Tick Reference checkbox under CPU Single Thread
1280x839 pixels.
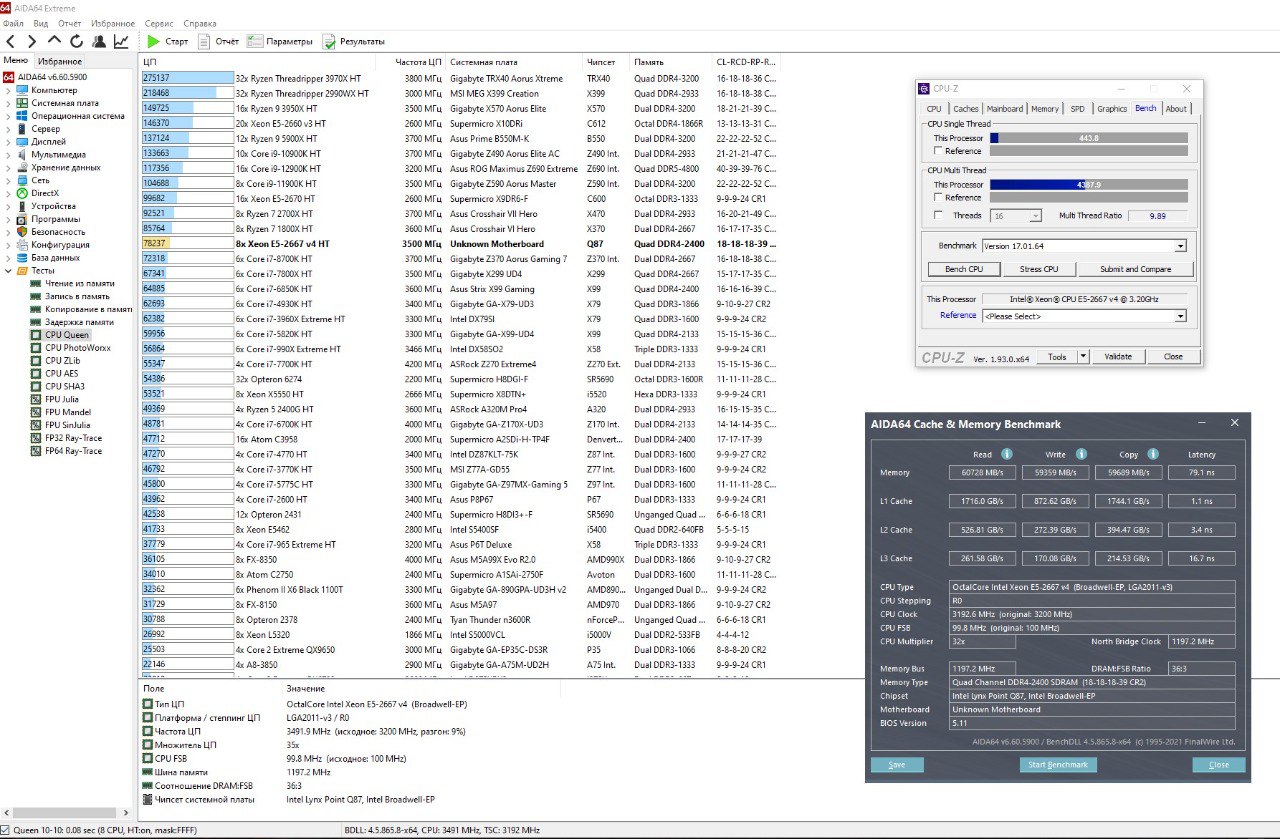pyautogui.click(x=938, y=151)
